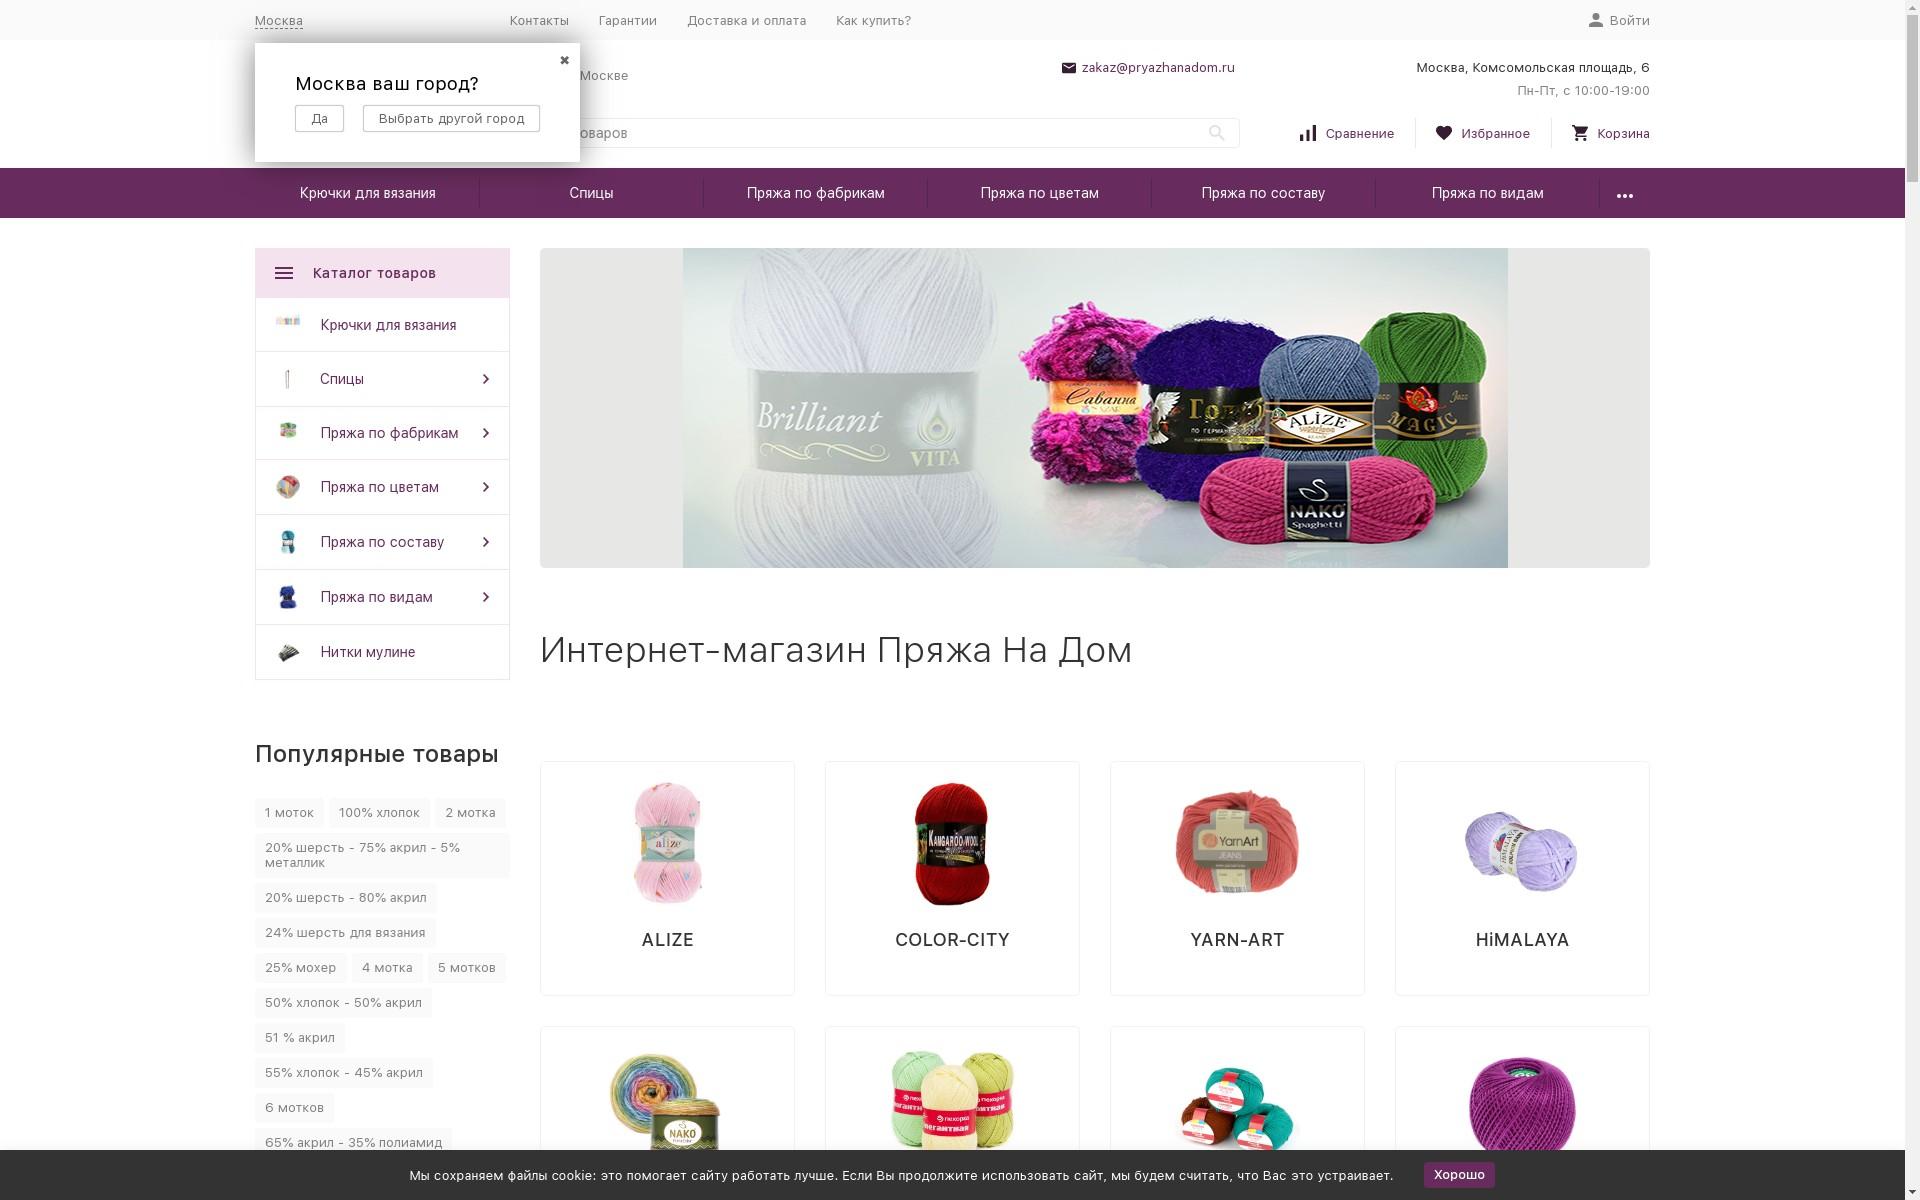Expand Пряжа по видам sidebar arrow

[x=486, y=597]
